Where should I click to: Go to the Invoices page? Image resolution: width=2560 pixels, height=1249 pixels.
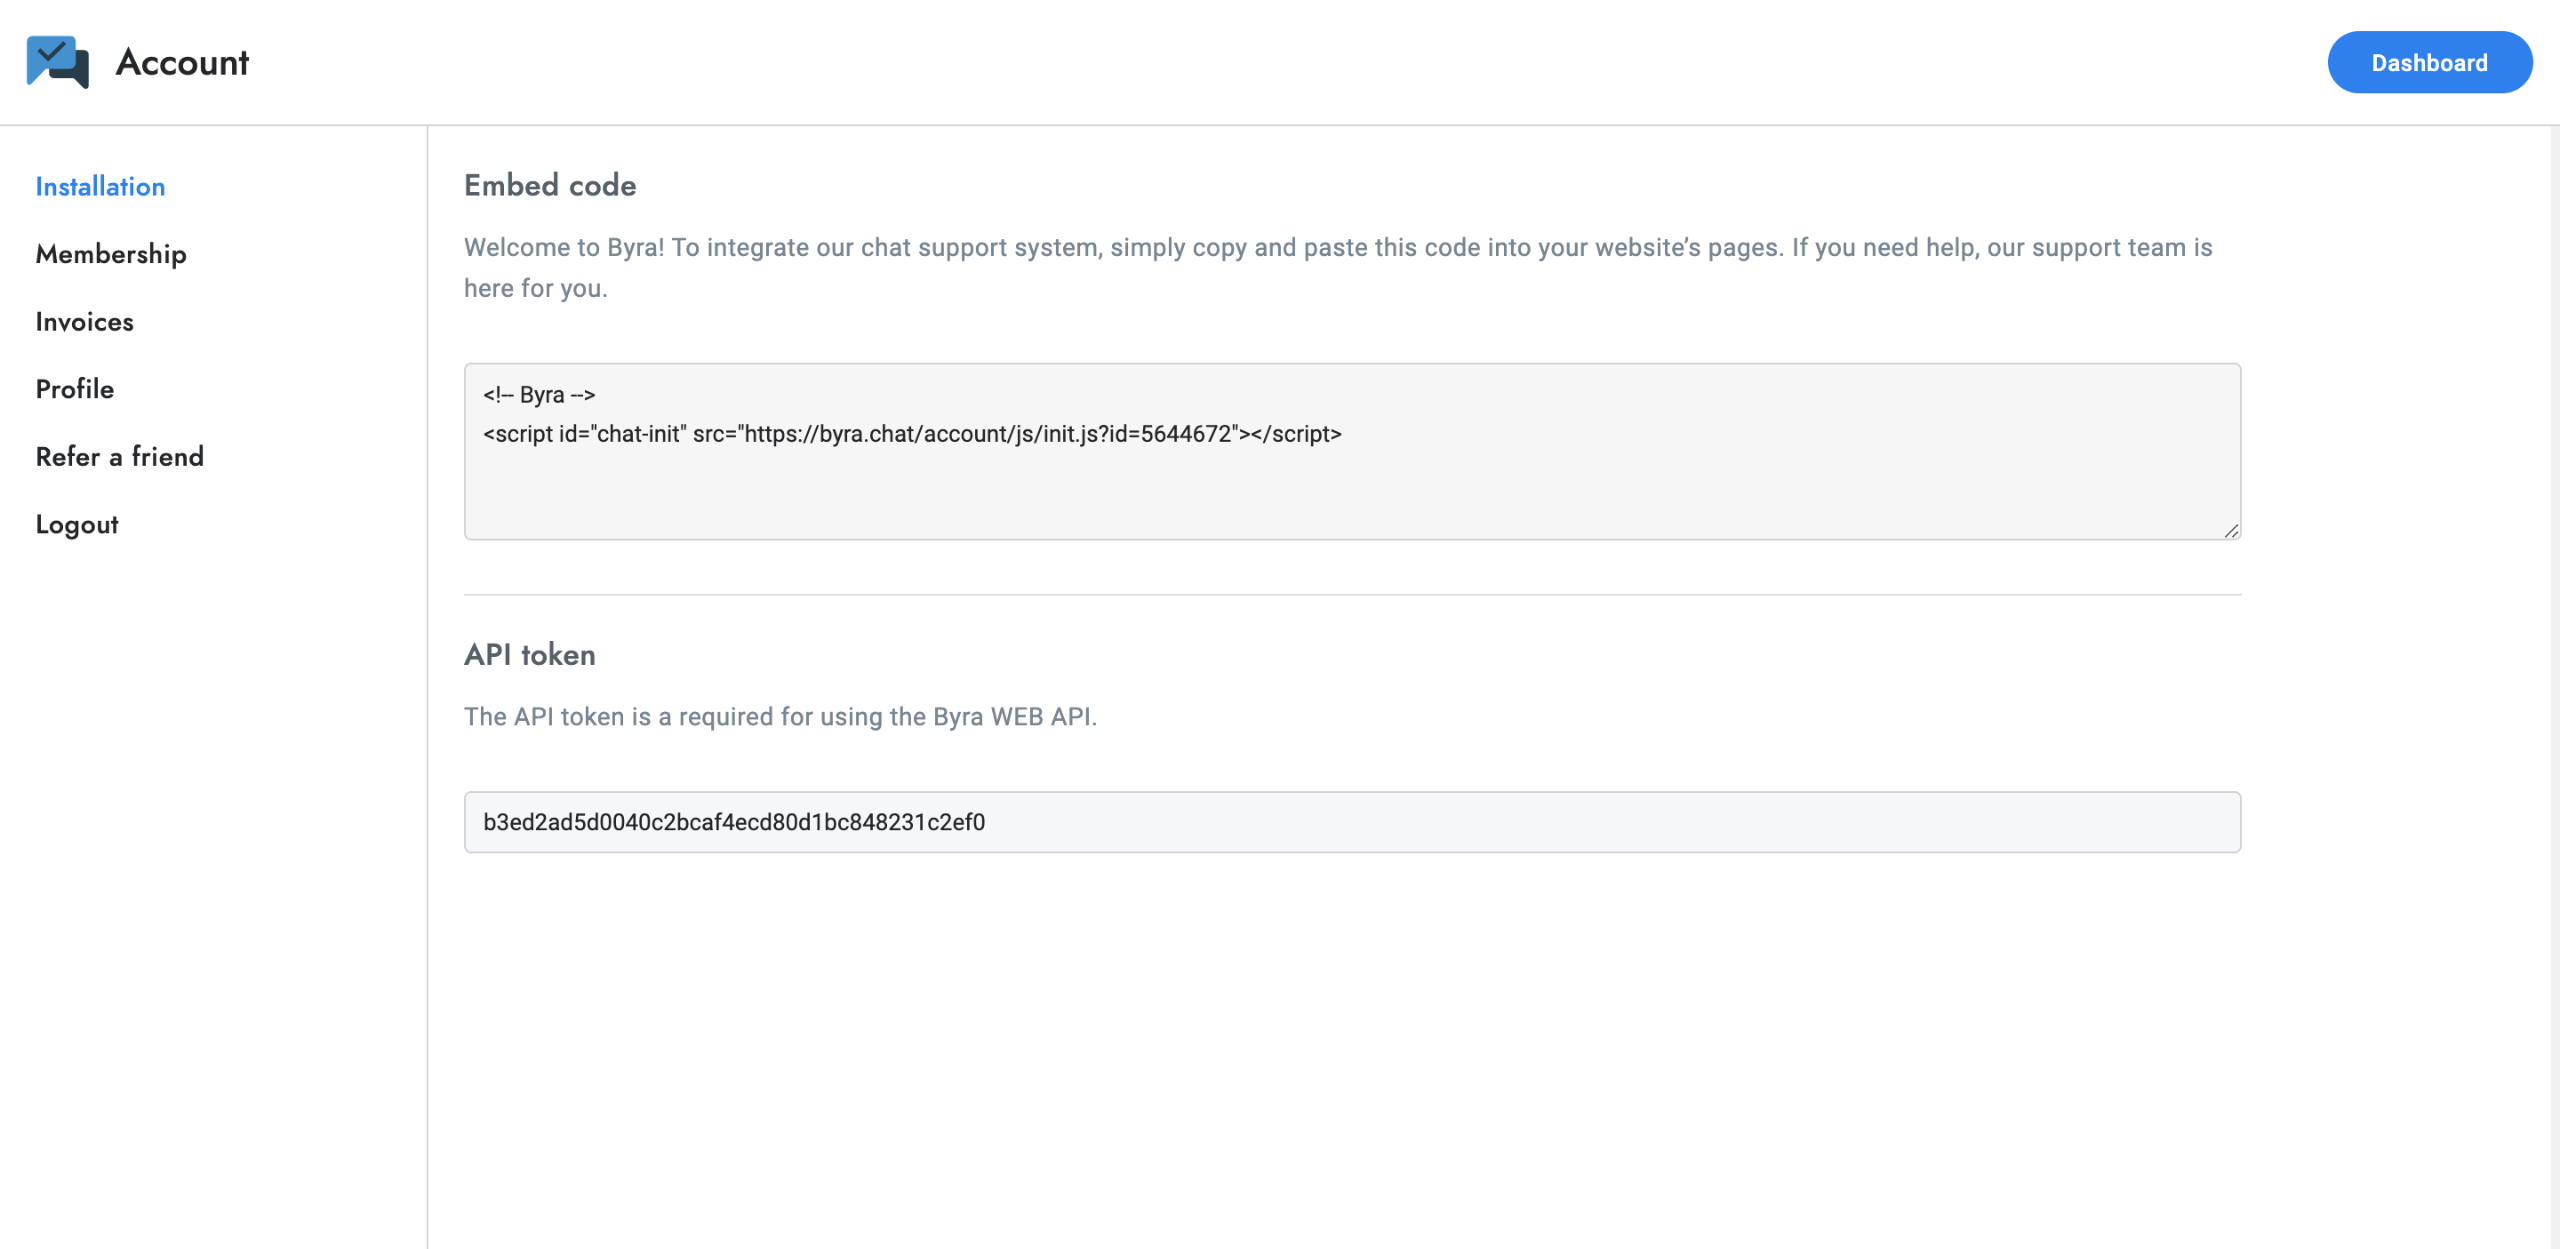[84, 322]
